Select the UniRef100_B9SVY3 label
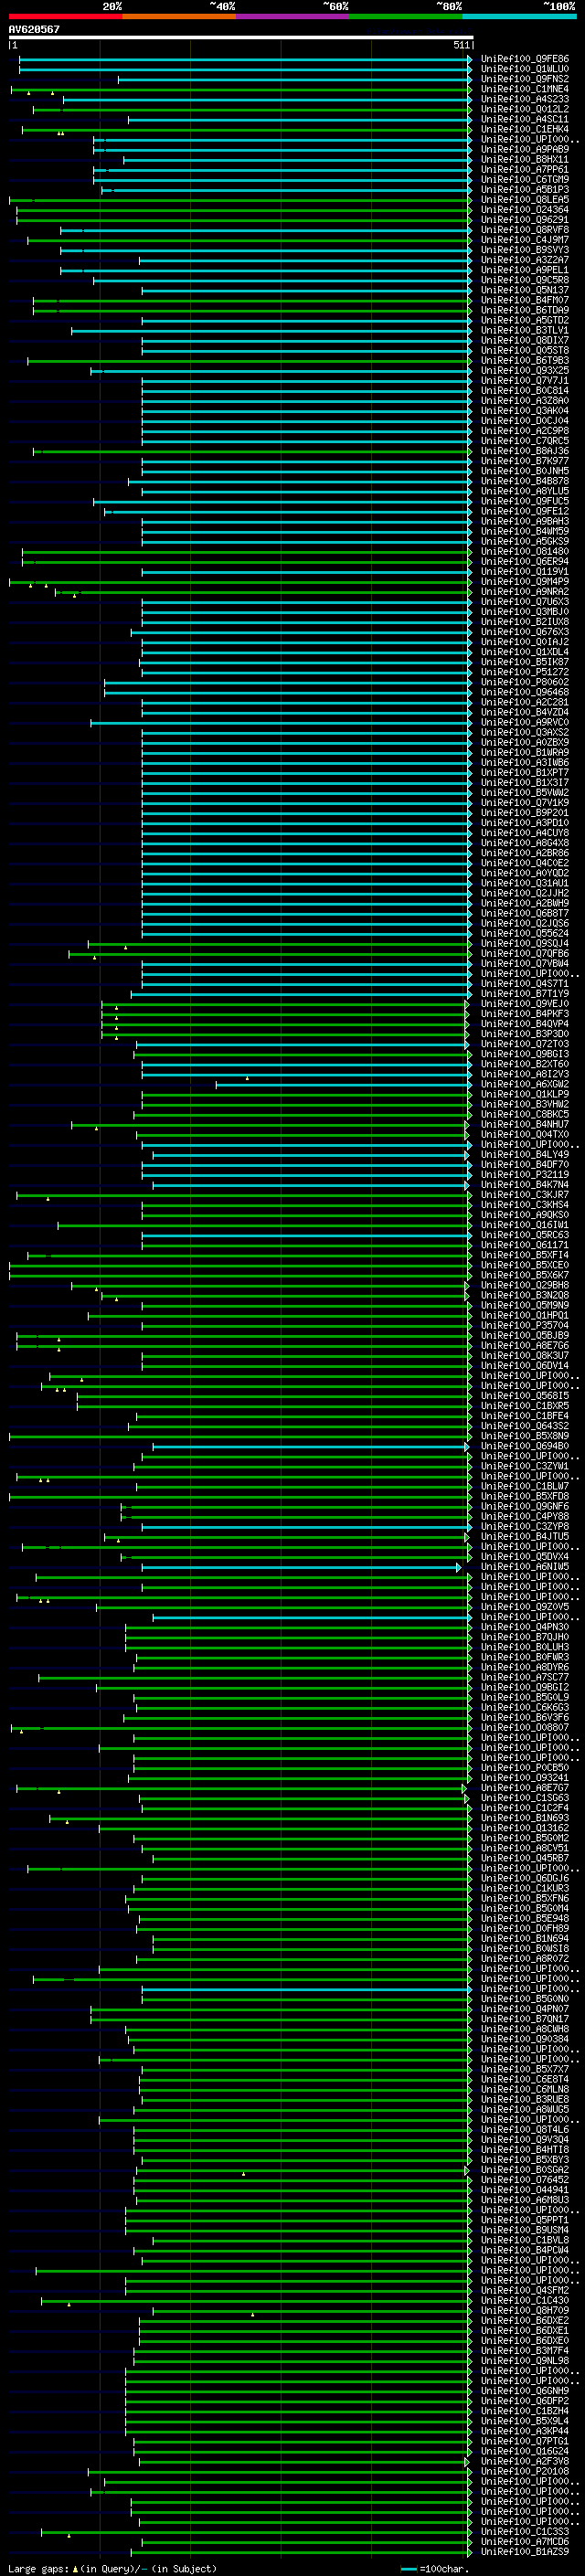Viewport: 585px width, 2576px height. (x=524, y=250)
